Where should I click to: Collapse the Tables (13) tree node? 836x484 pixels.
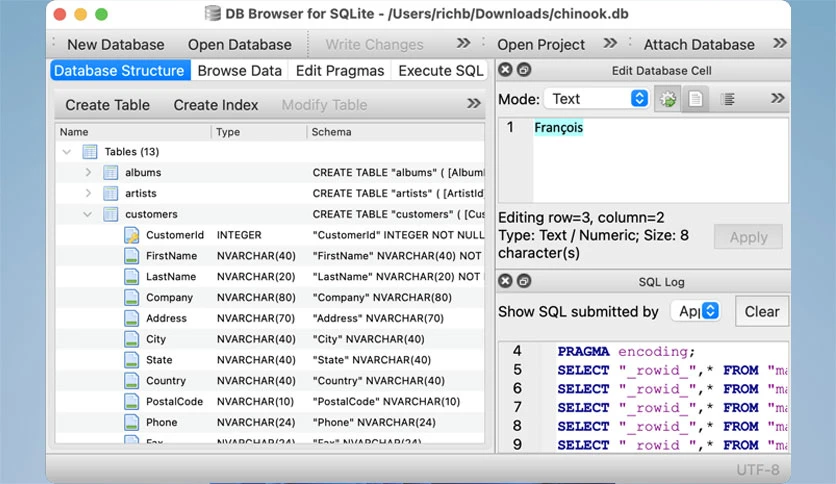click(67, 152)
